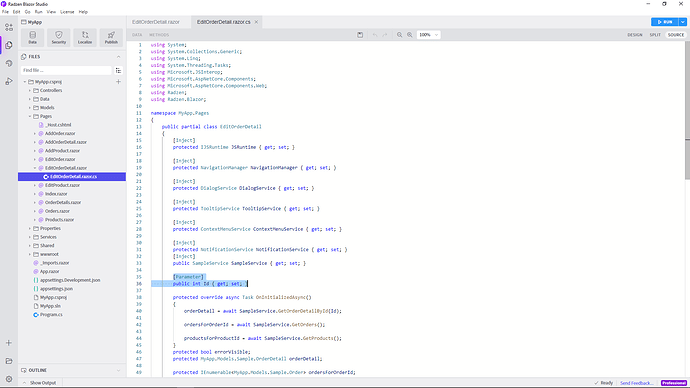The height and width of the screenshot is (388, 690).
Task: Click the Publish rocket button
Action: coord(111,37)
